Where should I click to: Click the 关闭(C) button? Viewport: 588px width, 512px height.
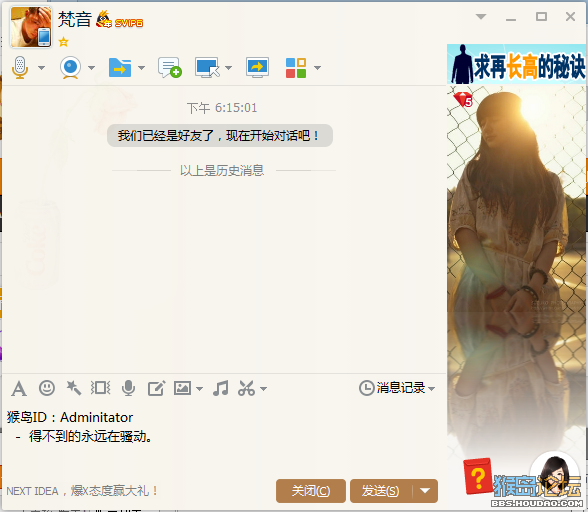[310, 491]
